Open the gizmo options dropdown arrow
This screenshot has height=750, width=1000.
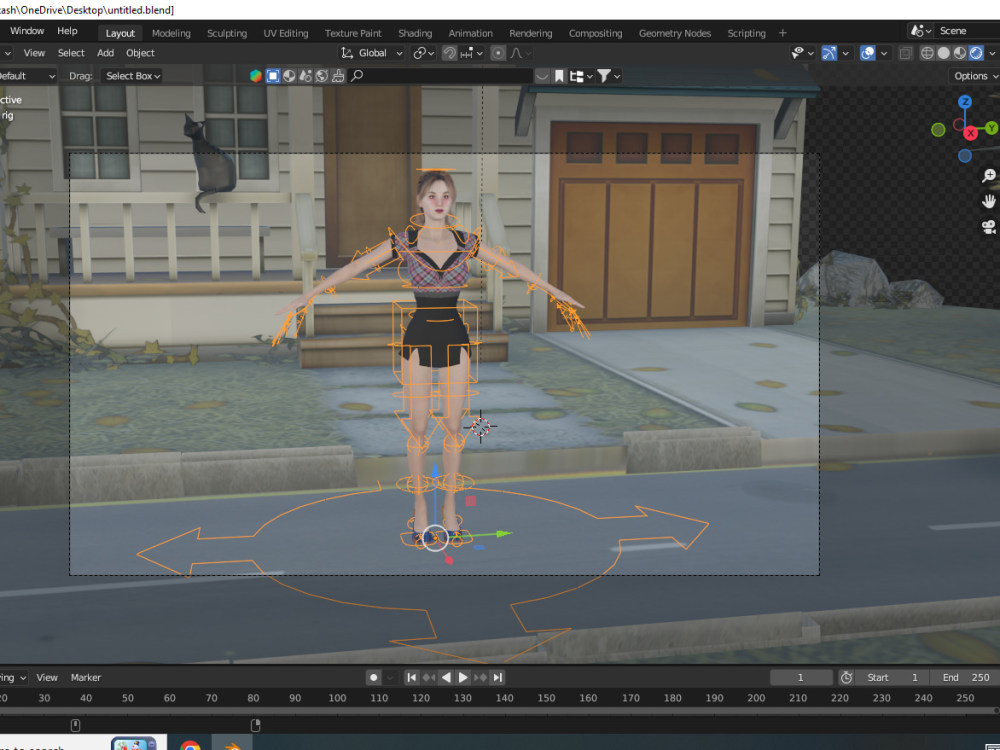pos(846,54)
